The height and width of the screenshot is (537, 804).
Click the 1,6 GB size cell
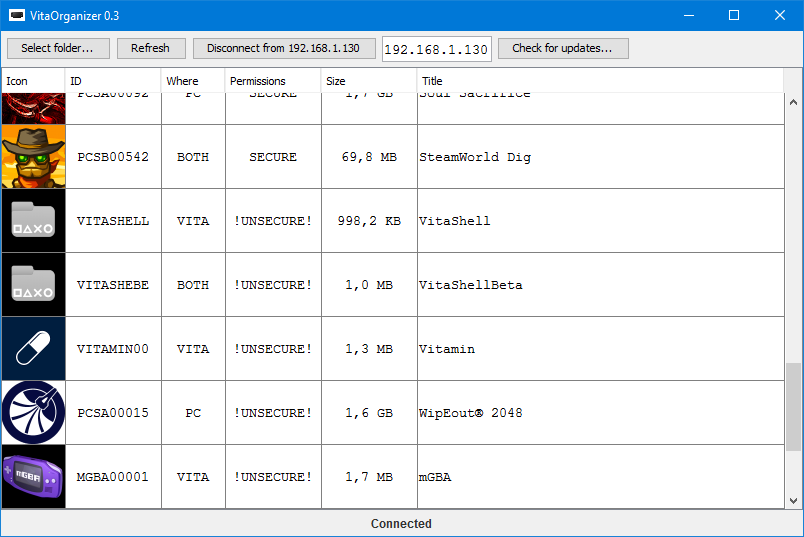[369, 412]
